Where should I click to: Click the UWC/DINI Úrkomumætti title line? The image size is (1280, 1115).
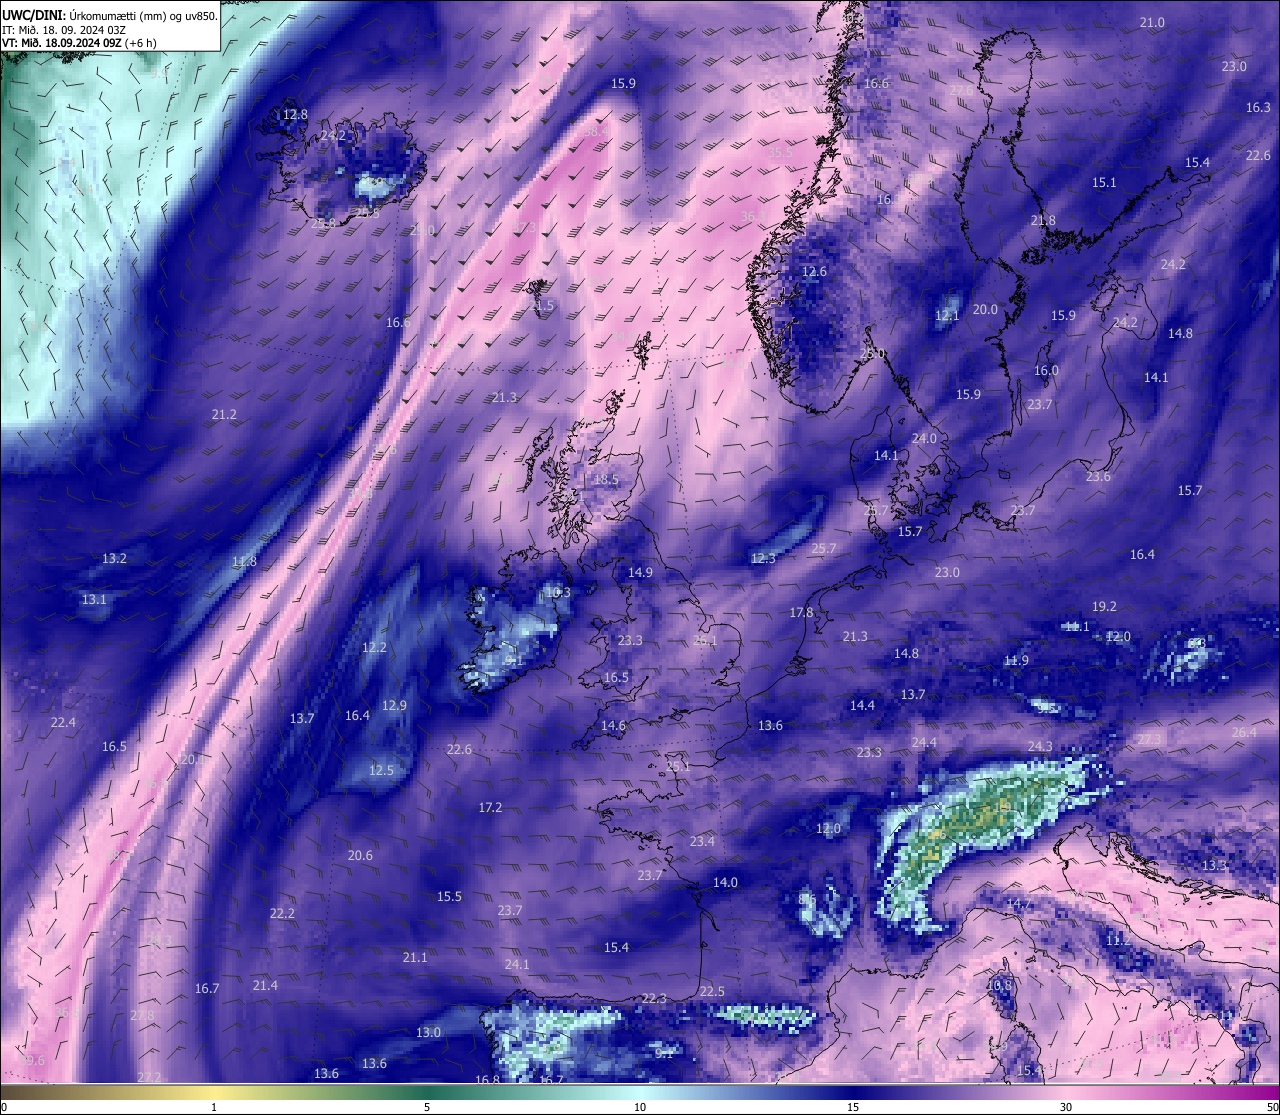pos(109,16)
